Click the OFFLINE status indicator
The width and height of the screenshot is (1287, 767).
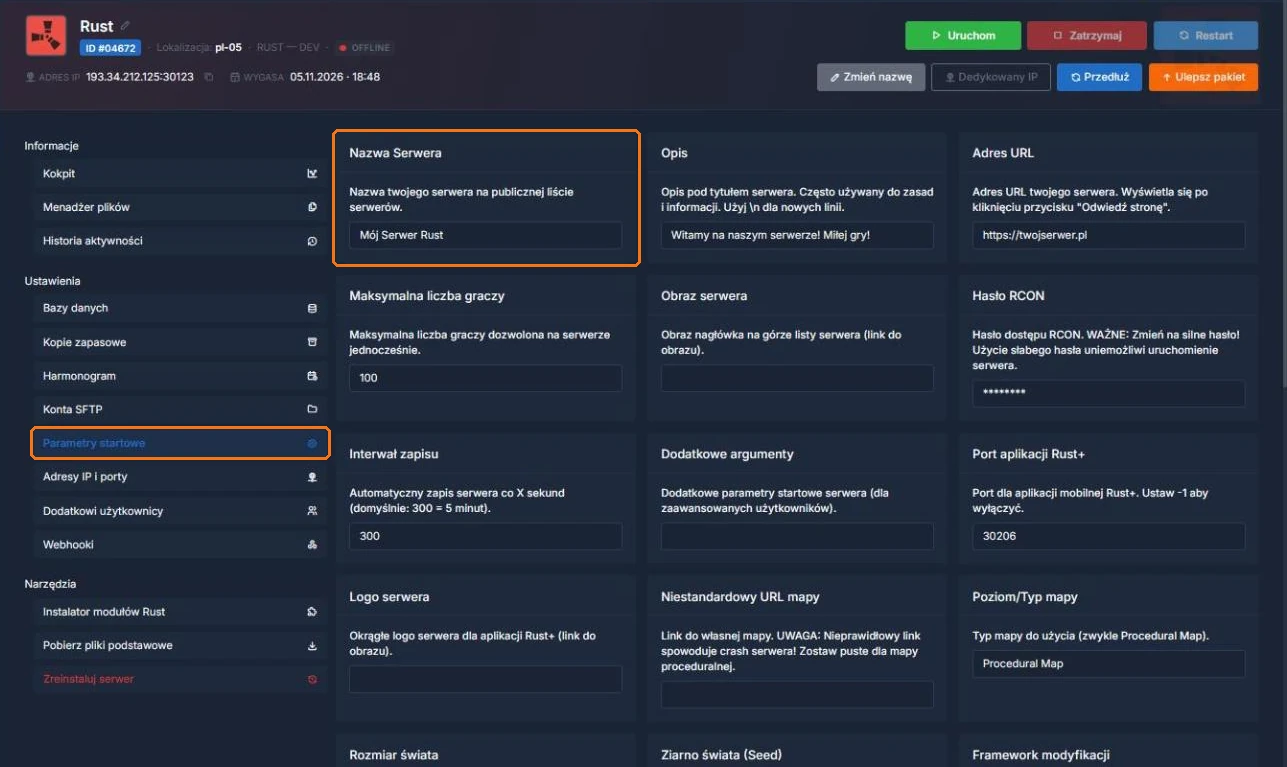[x=365, y=47]
